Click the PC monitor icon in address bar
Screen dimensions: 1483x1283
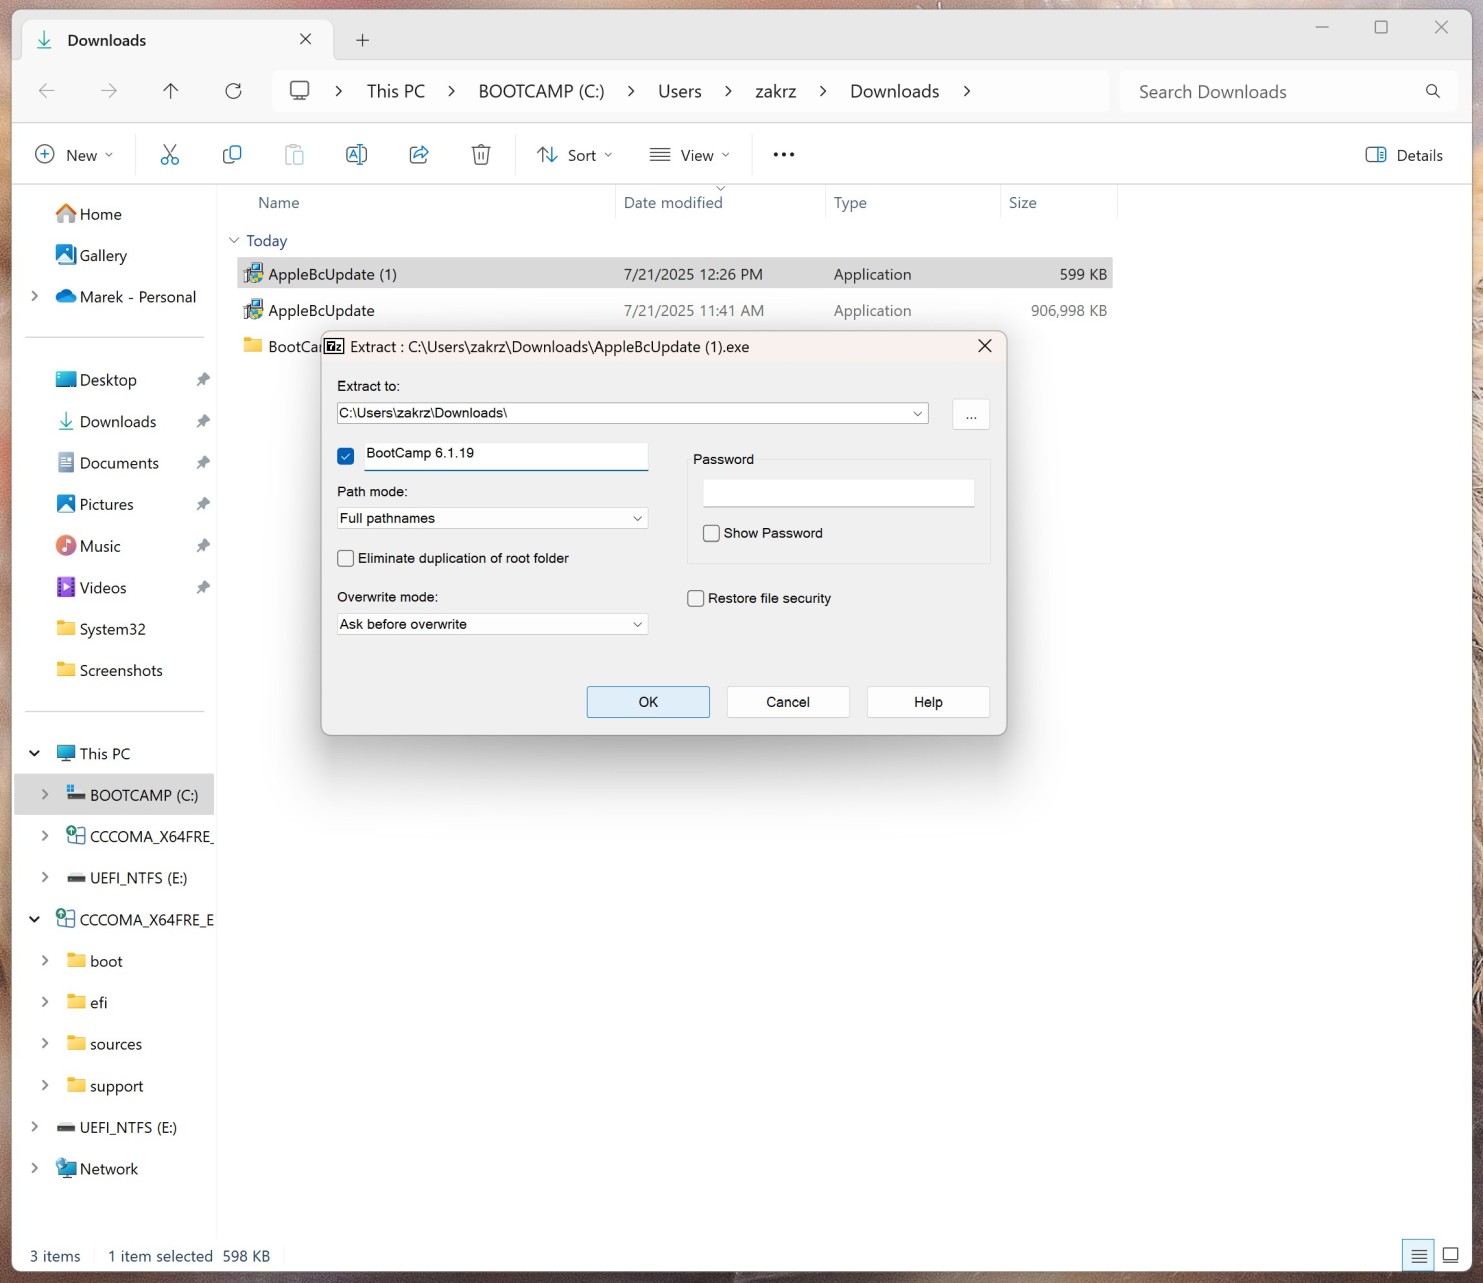[x=299, y=91]
